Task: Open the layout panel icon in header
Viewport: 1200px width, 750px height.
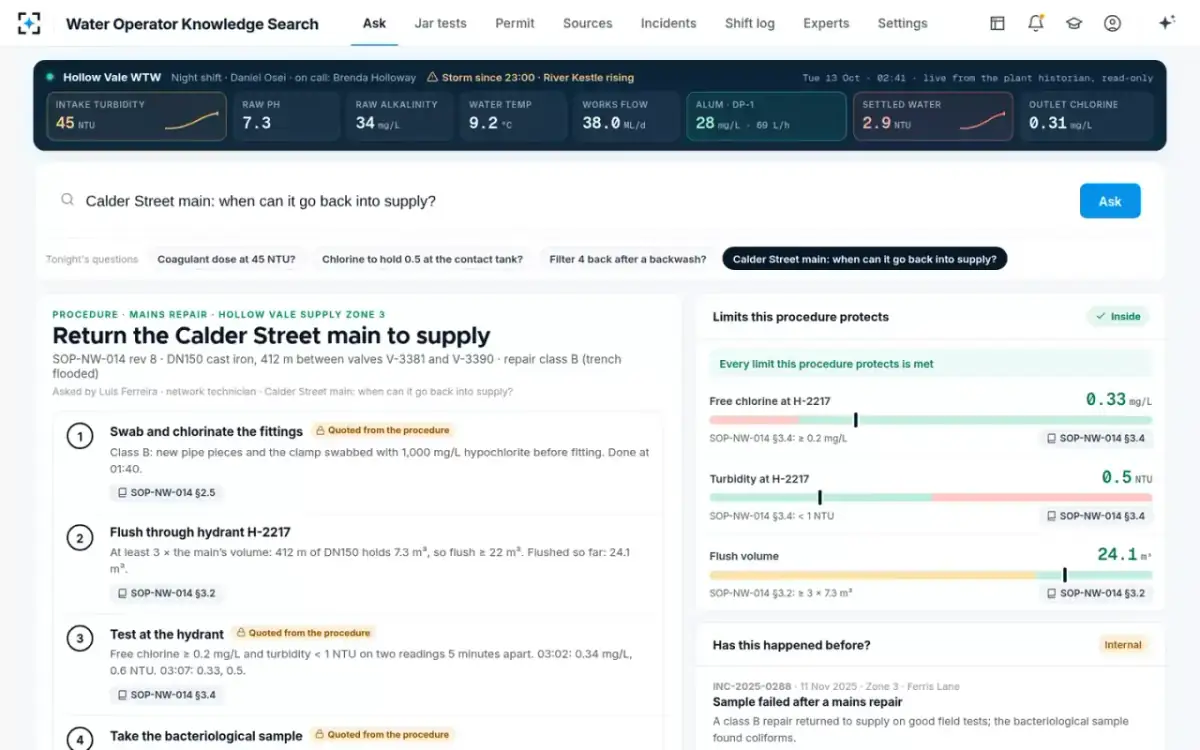Action: tap(997, 23)
